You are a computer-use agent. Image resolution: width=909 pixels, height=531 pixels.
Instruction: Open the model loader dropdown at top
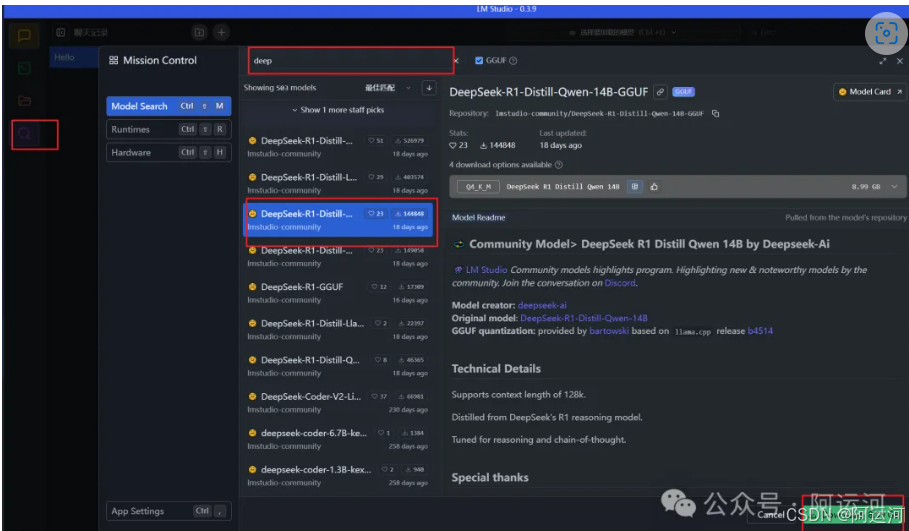[623, 32]
